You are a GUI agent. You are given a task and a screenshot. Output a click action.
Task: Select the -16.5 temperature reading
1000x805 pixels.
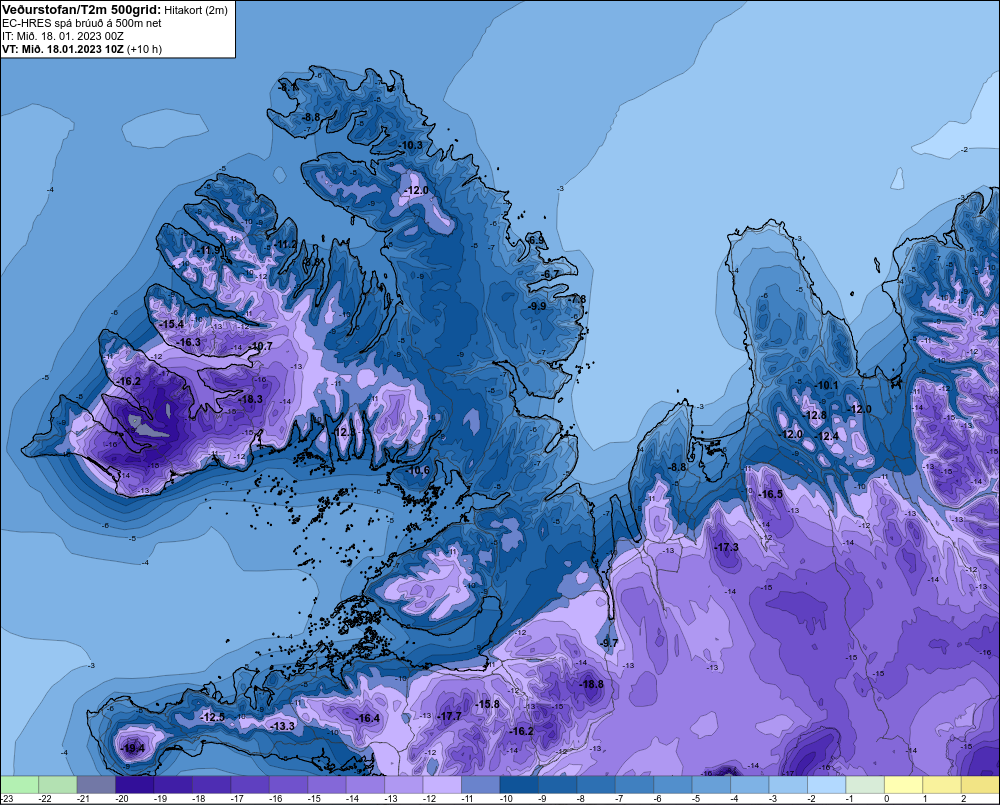click(x=770, y=494)
